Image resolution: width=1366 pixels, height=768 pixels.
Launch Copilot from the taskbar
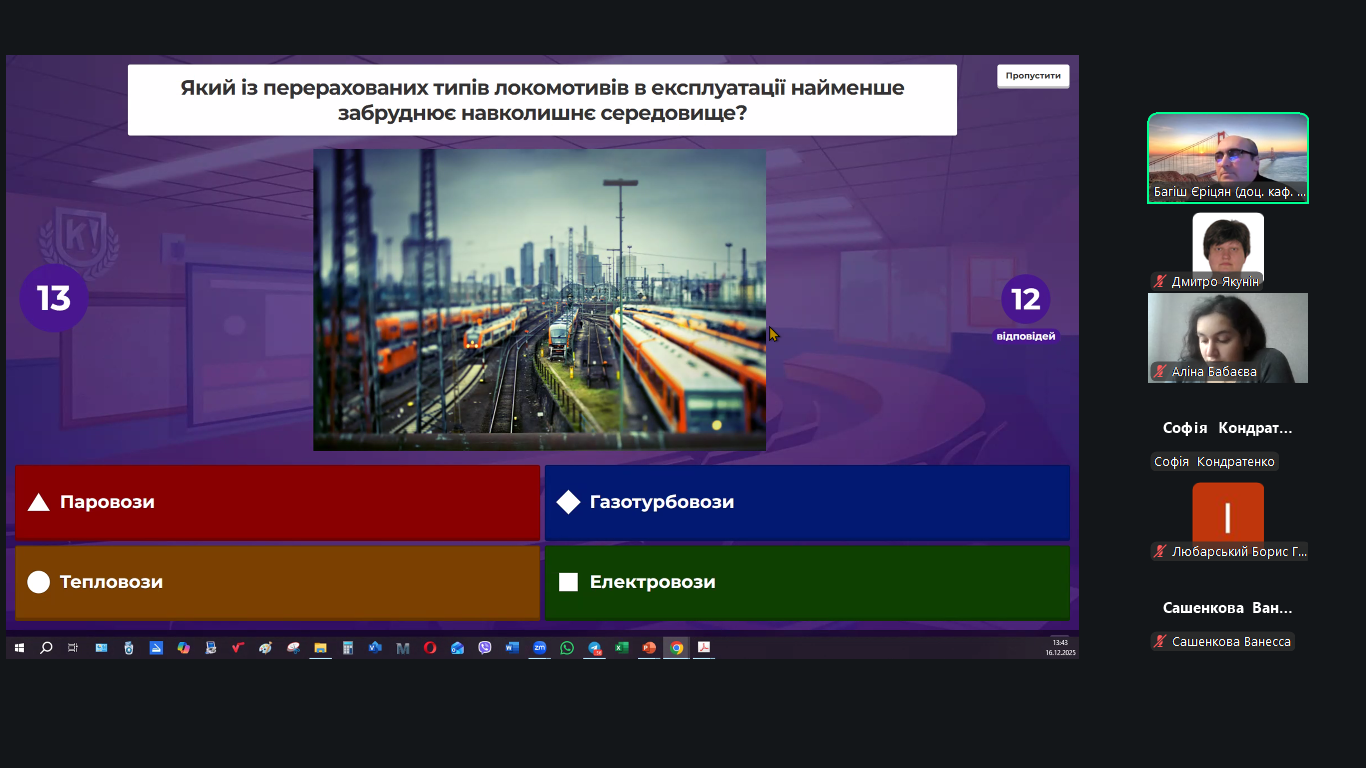[x=183, y=648]
